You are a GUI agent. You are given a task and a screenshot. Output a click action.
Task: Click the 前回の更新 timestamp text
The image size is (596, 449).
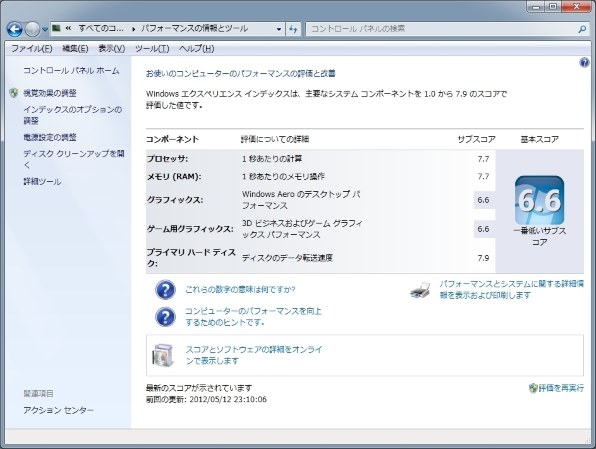[206, 400]
